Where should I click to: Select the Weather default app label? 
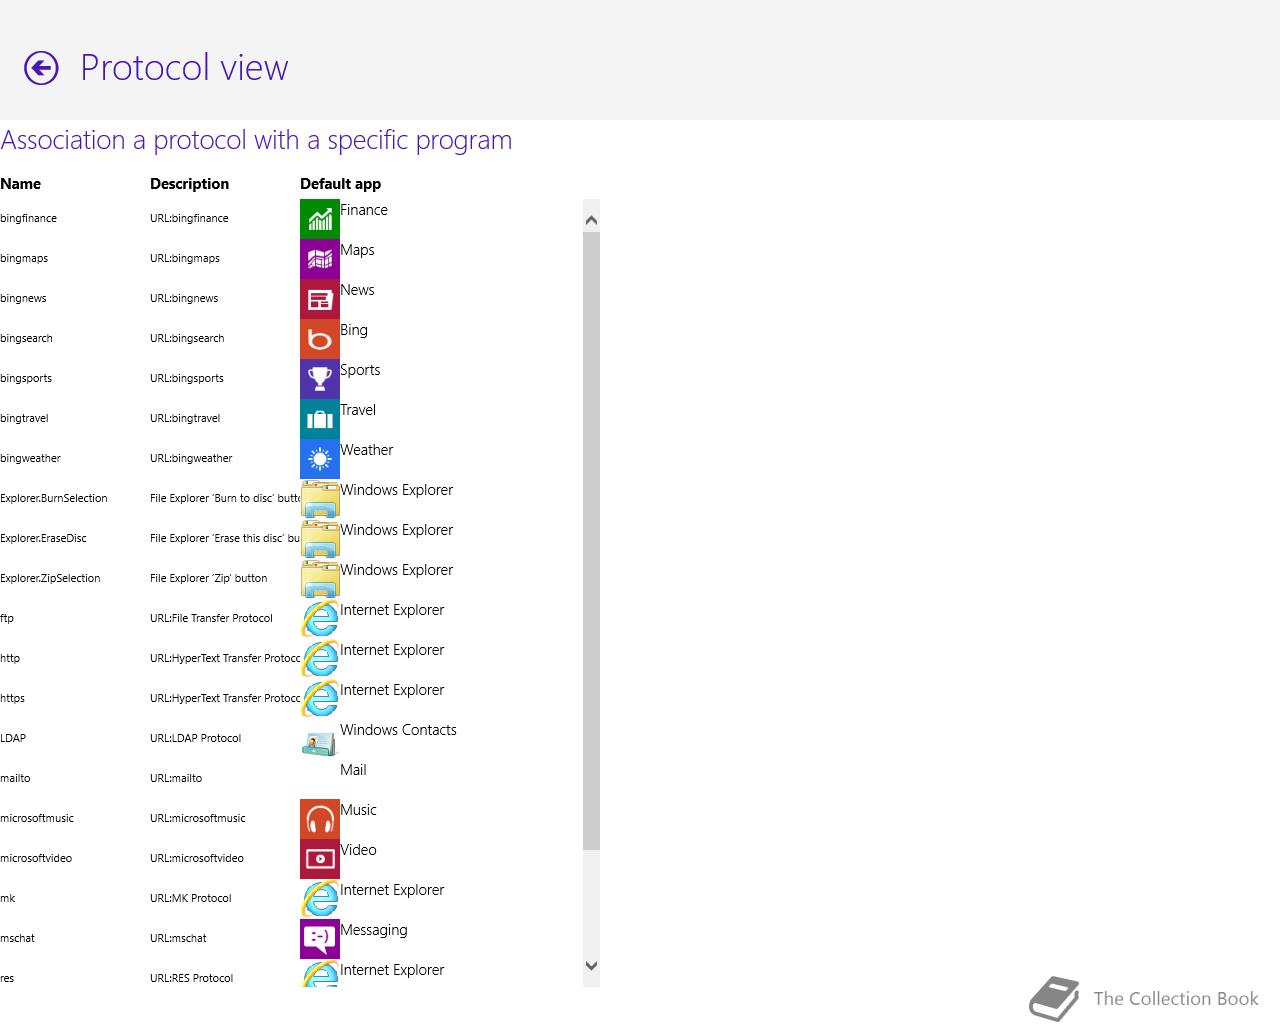(366, 450)
